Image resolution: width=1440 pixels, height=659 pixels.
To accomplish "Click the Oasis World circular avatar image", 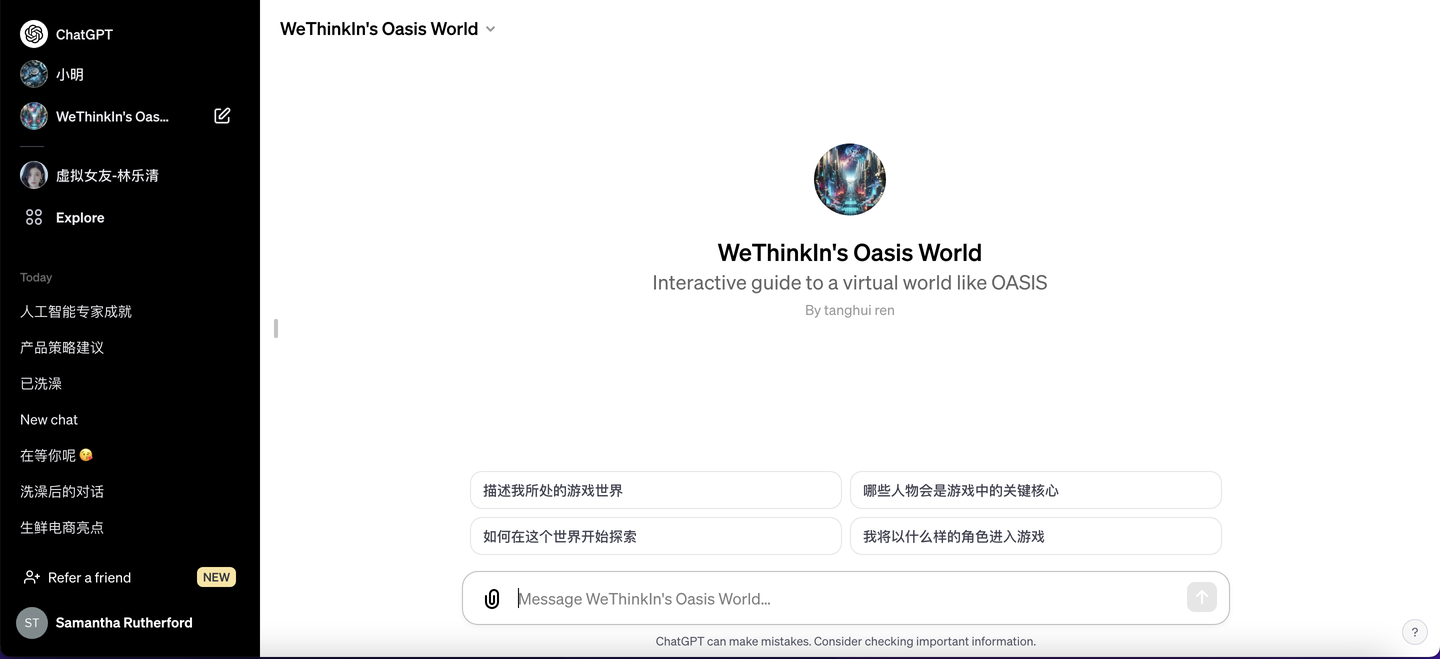I will click(x=849, y=178).
